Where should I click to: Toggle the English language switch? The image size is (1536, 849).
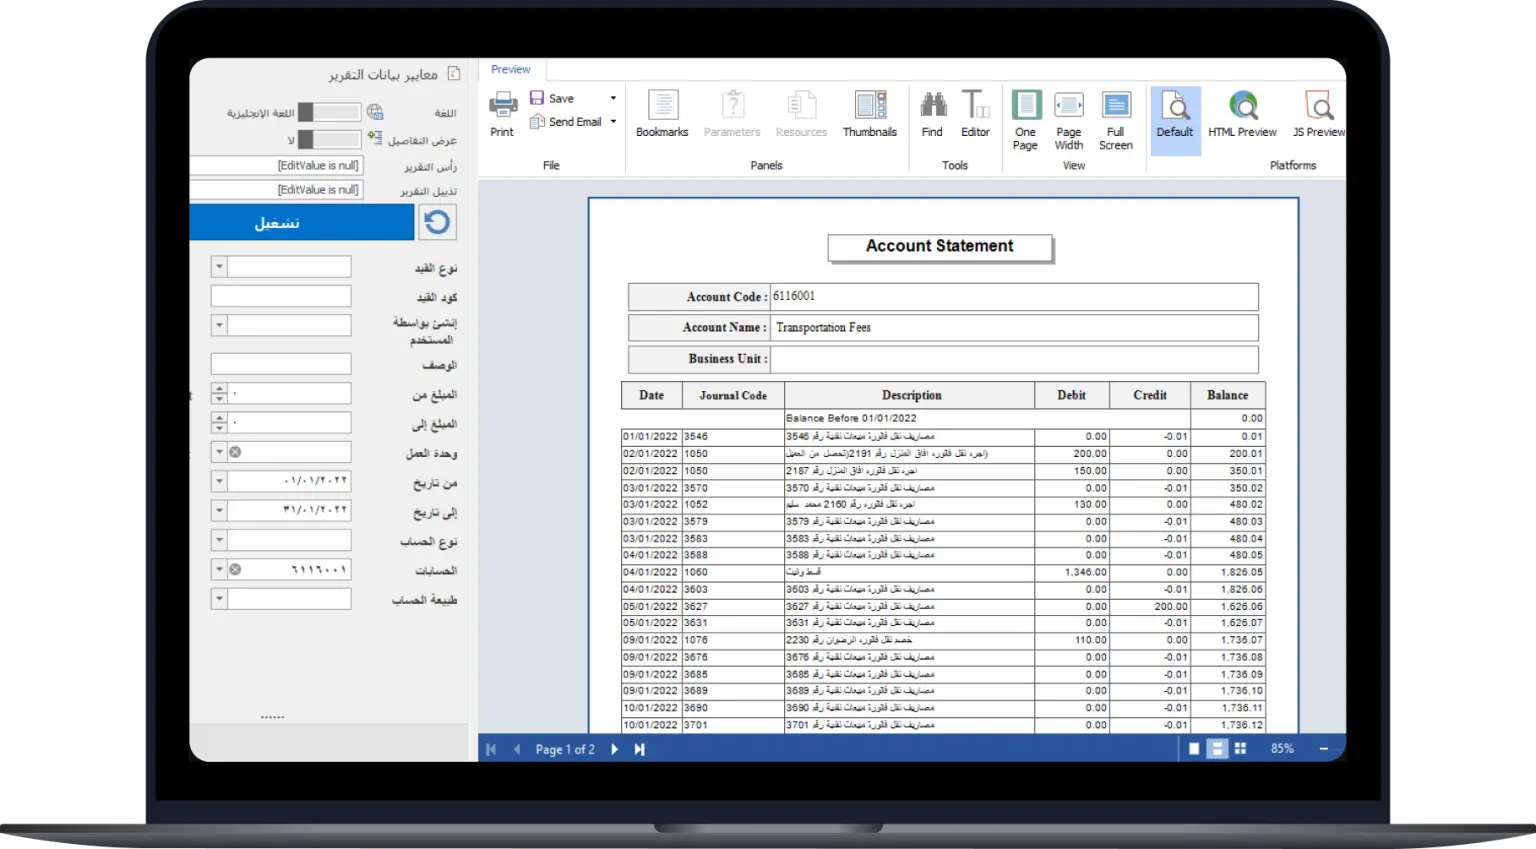point(330,112)
